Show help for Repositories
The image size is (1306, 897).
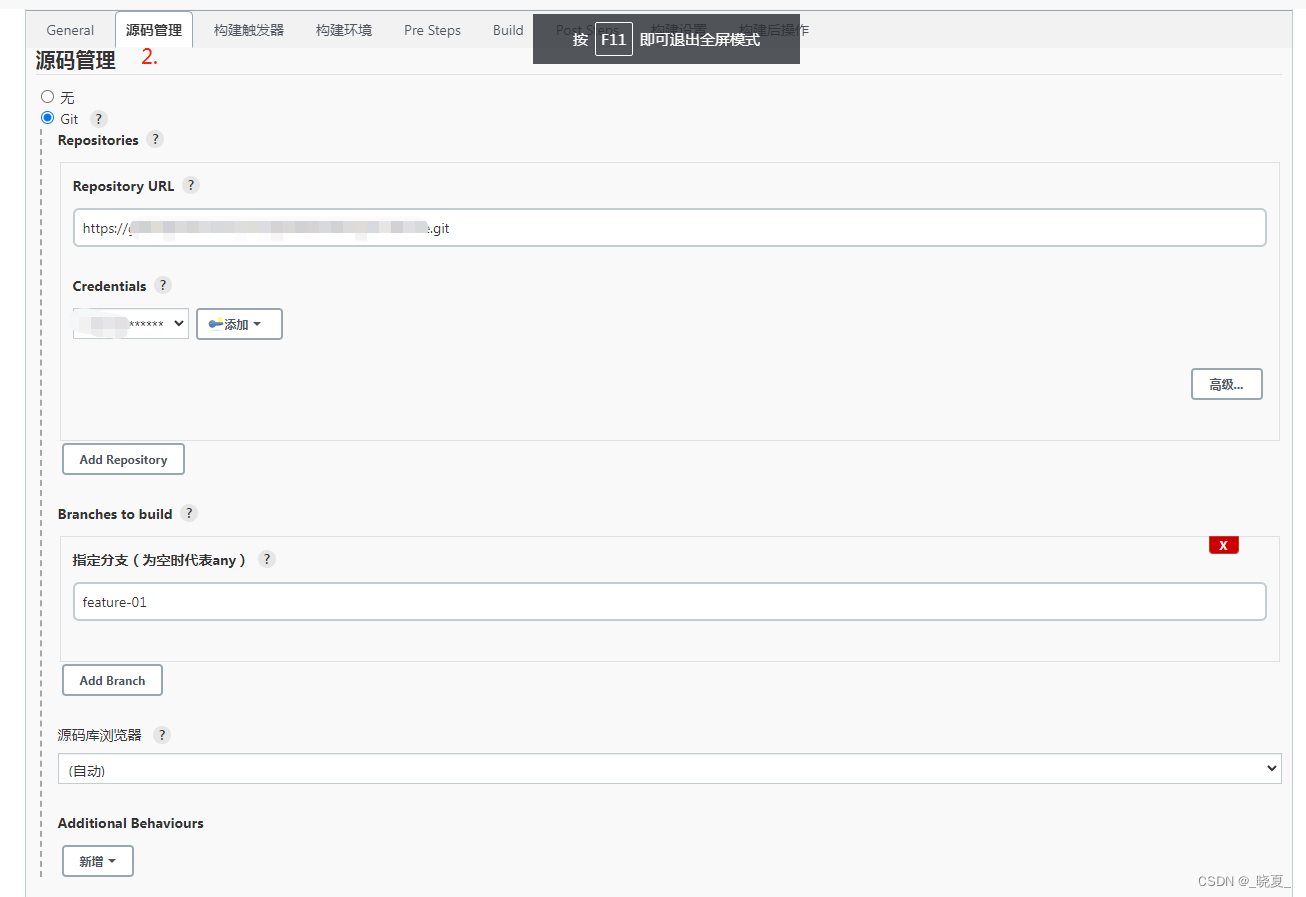(155, 140)
